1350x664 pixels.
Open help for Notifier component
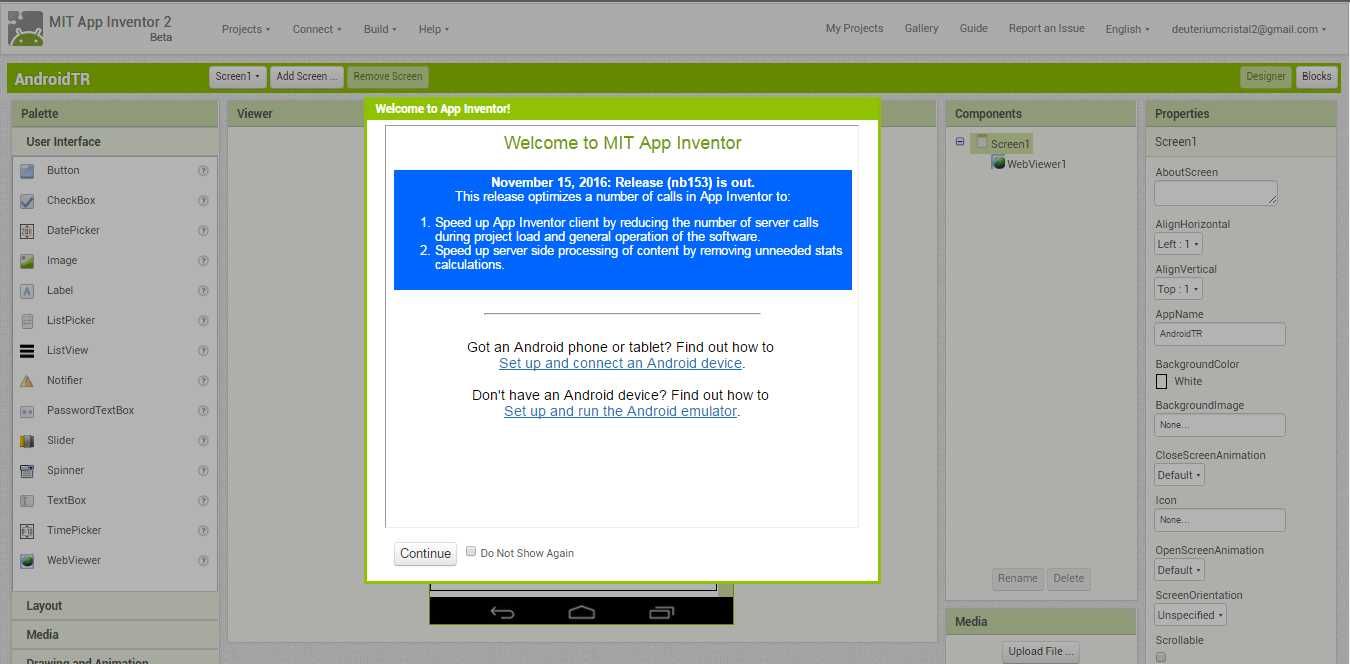[x=203, y=381]
